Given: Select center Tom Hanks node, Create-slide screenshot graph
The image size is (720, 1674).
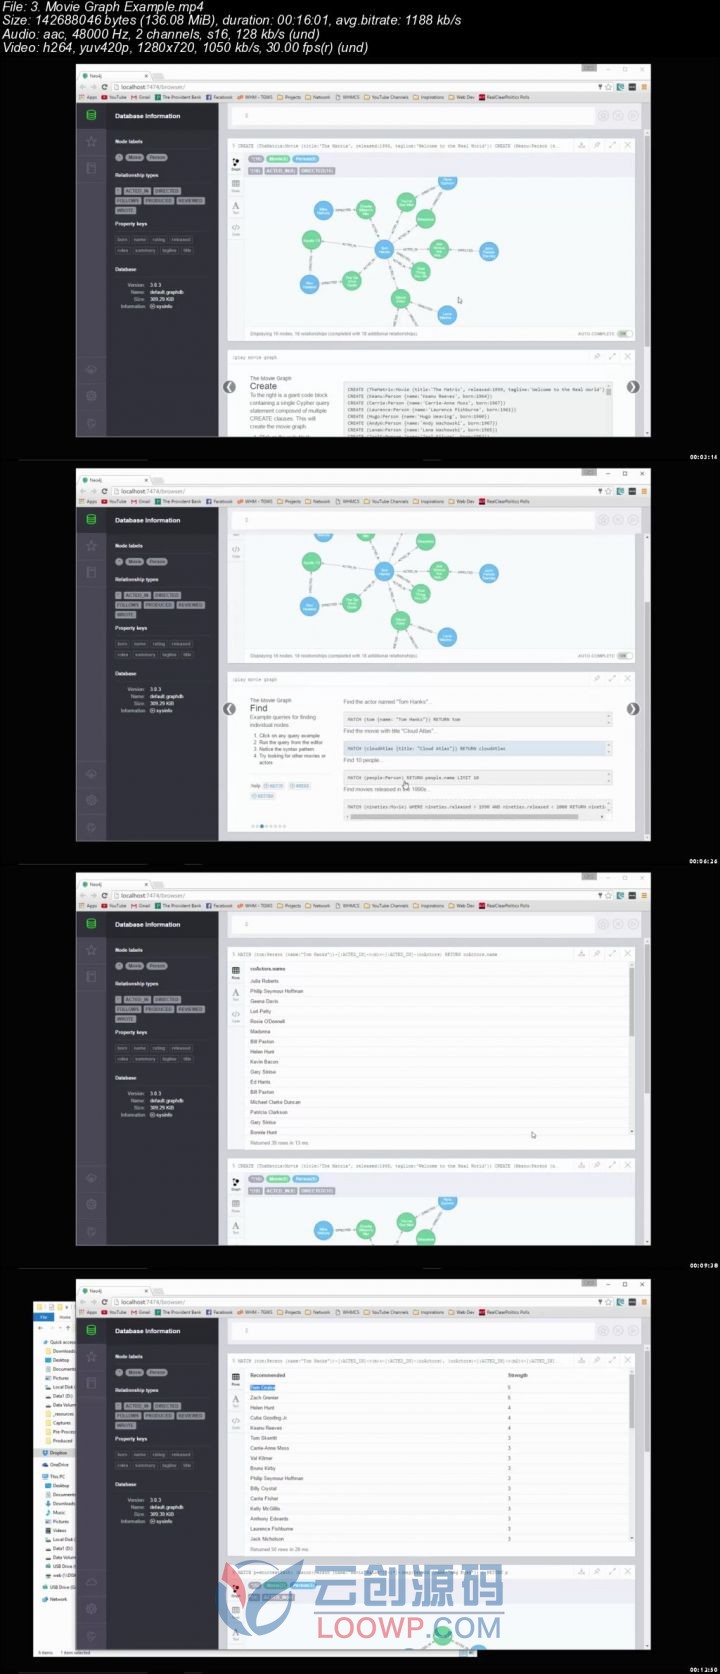Looking at the screenshot, I should pos(383,250).
